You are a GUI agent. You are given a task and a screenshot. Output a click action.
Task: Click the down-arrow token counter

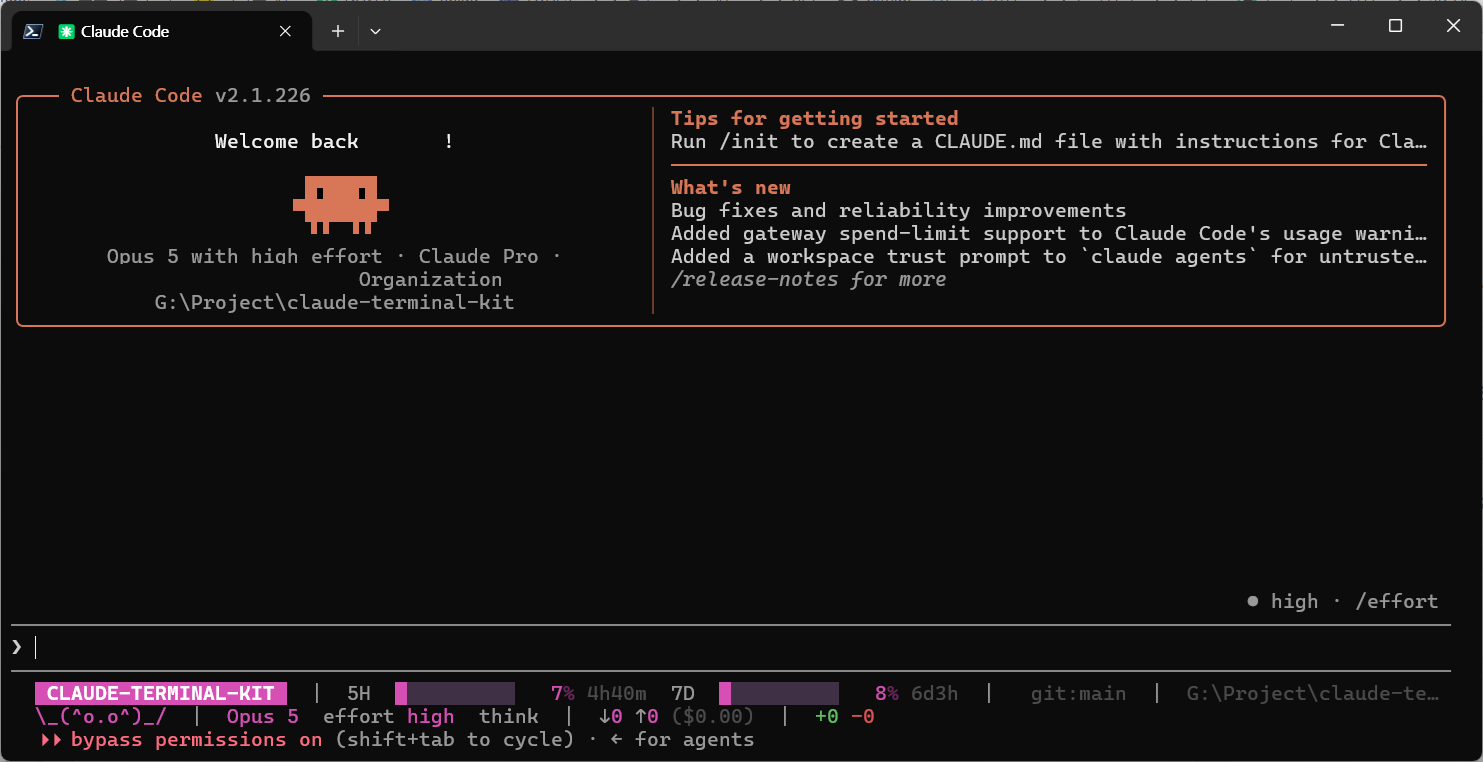coord(611,716)
